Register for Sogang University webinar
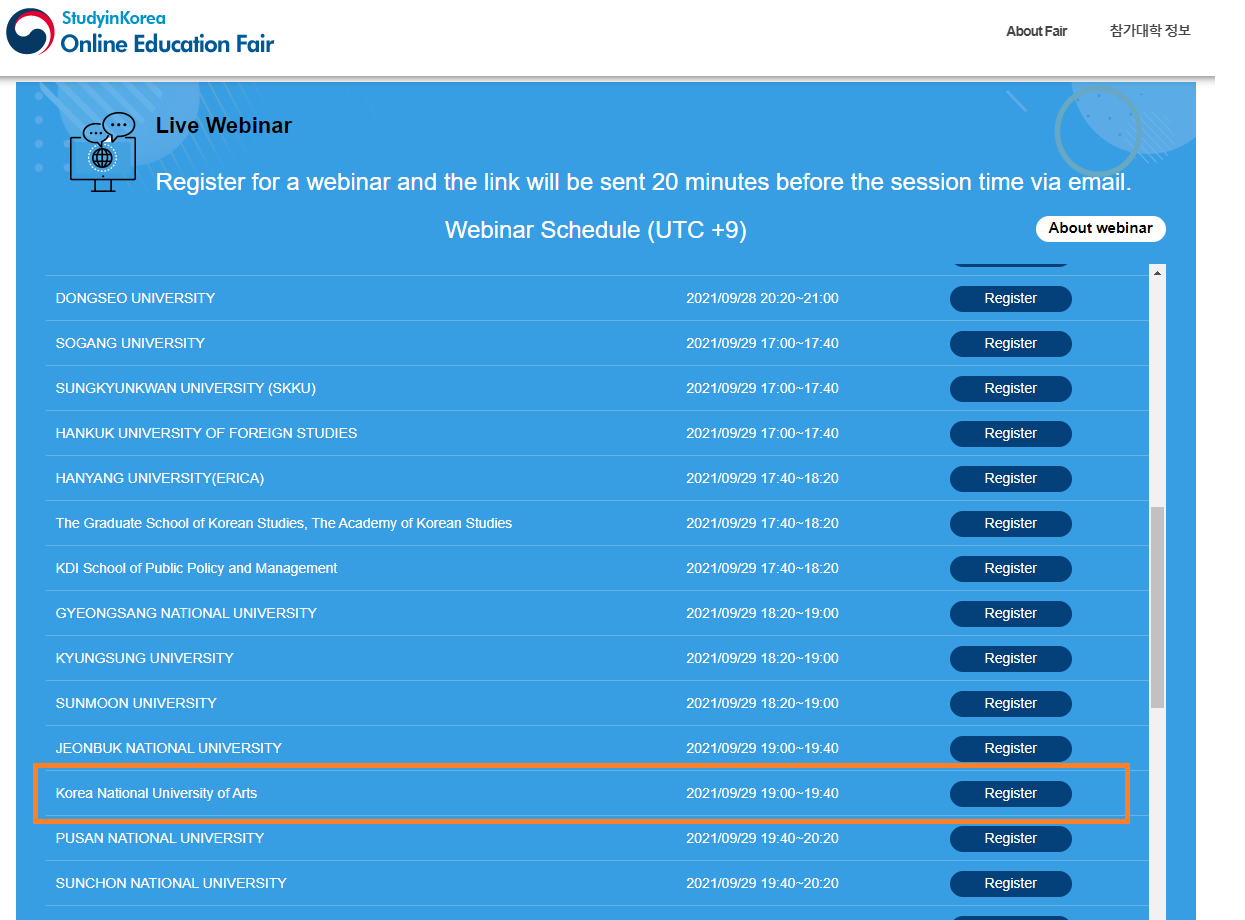The image size is (1245, 920). (x=1010, y=344)
